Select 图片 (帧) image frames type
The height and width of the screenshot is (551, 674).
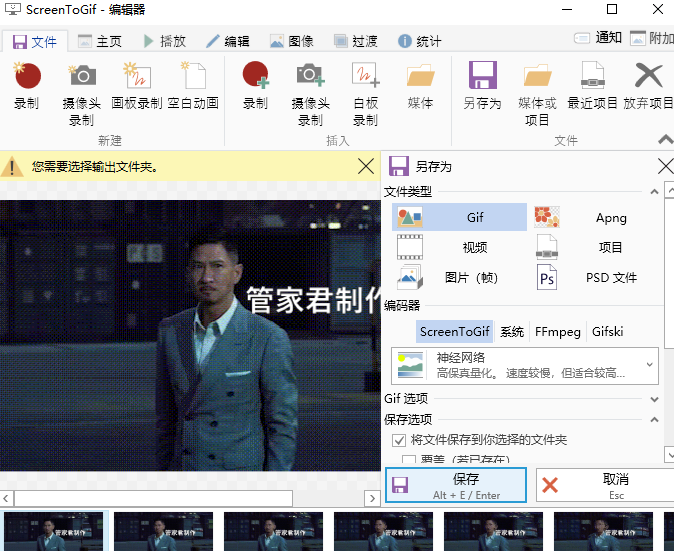[x=459, y=277]
